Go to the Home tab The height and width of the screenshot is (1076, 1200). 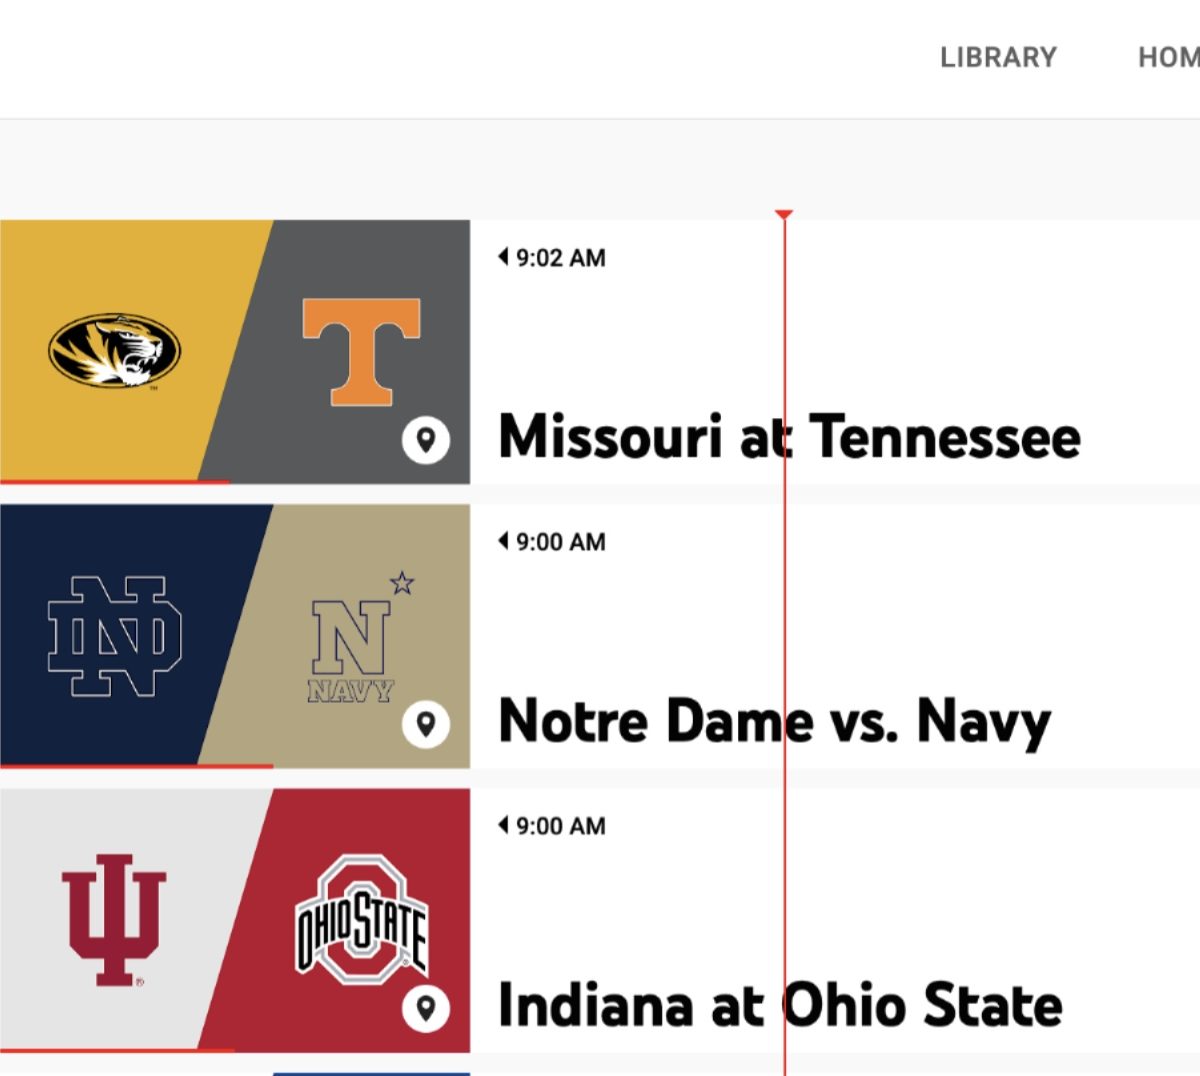click(1170, 57)
